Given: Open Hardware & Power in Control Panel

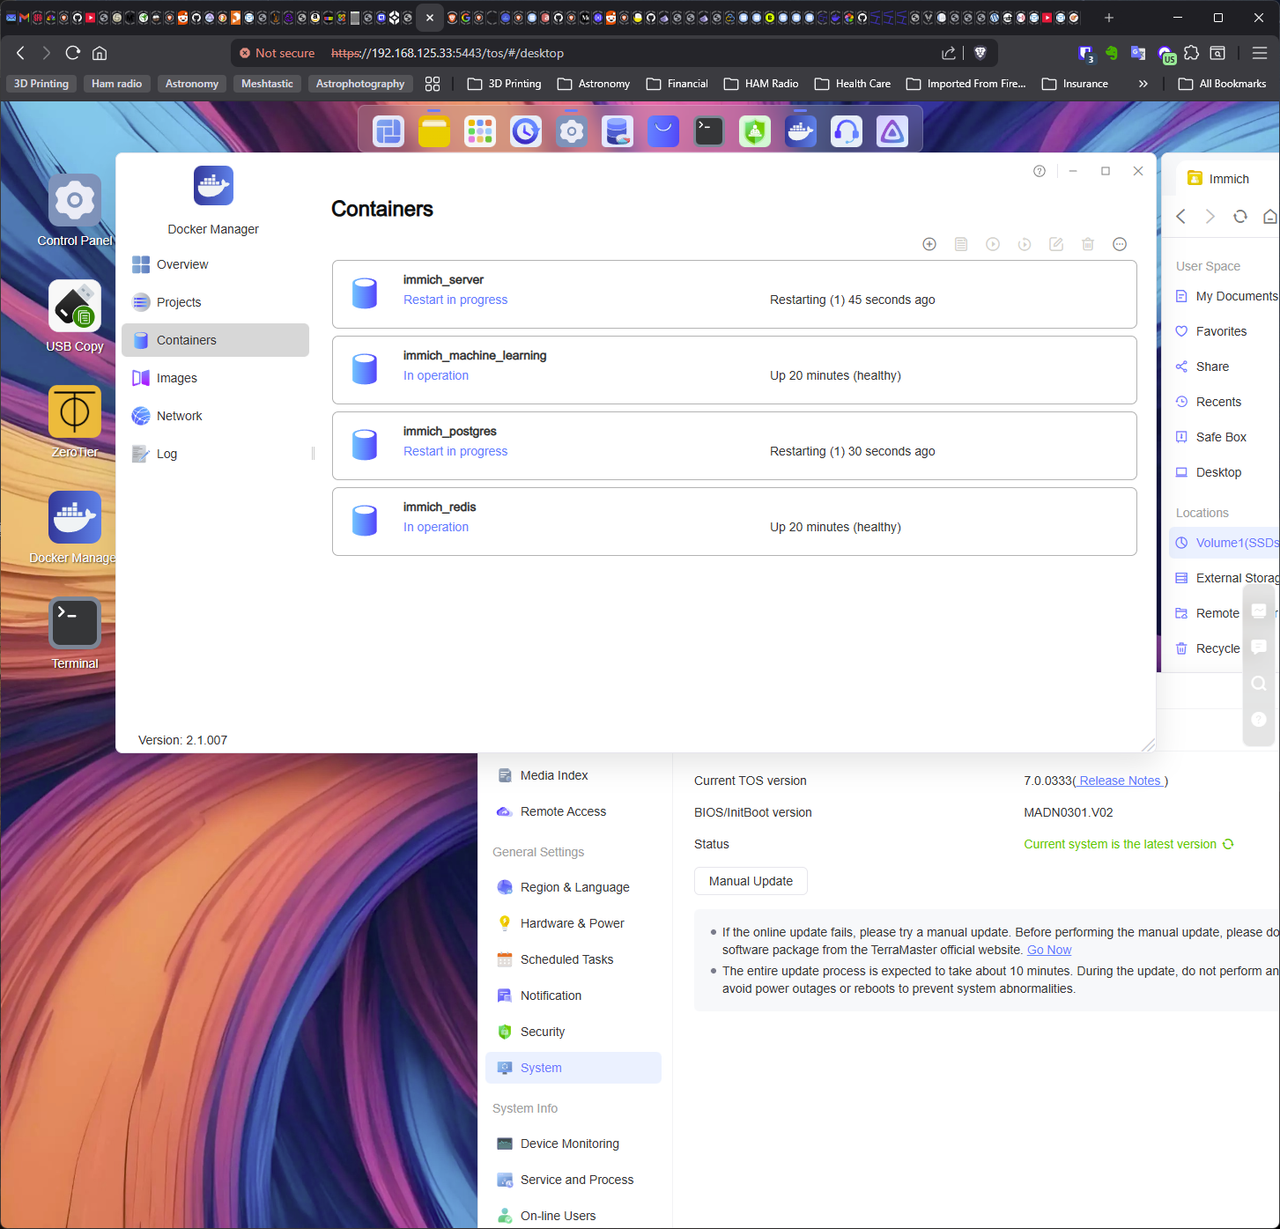Looking at the screenshot, I should click(x=572, y=923).
